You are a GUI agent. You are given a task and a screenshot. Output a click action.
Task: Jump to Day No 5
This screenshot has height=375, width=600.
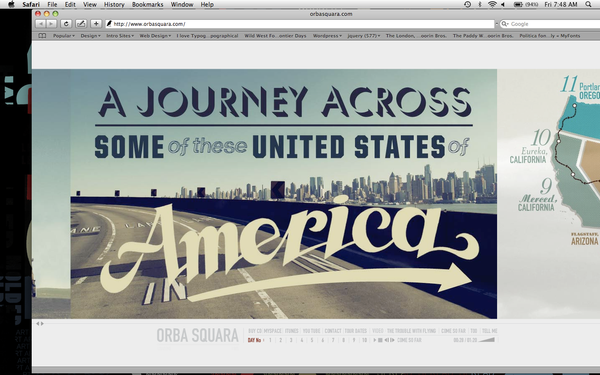(312, 340)
